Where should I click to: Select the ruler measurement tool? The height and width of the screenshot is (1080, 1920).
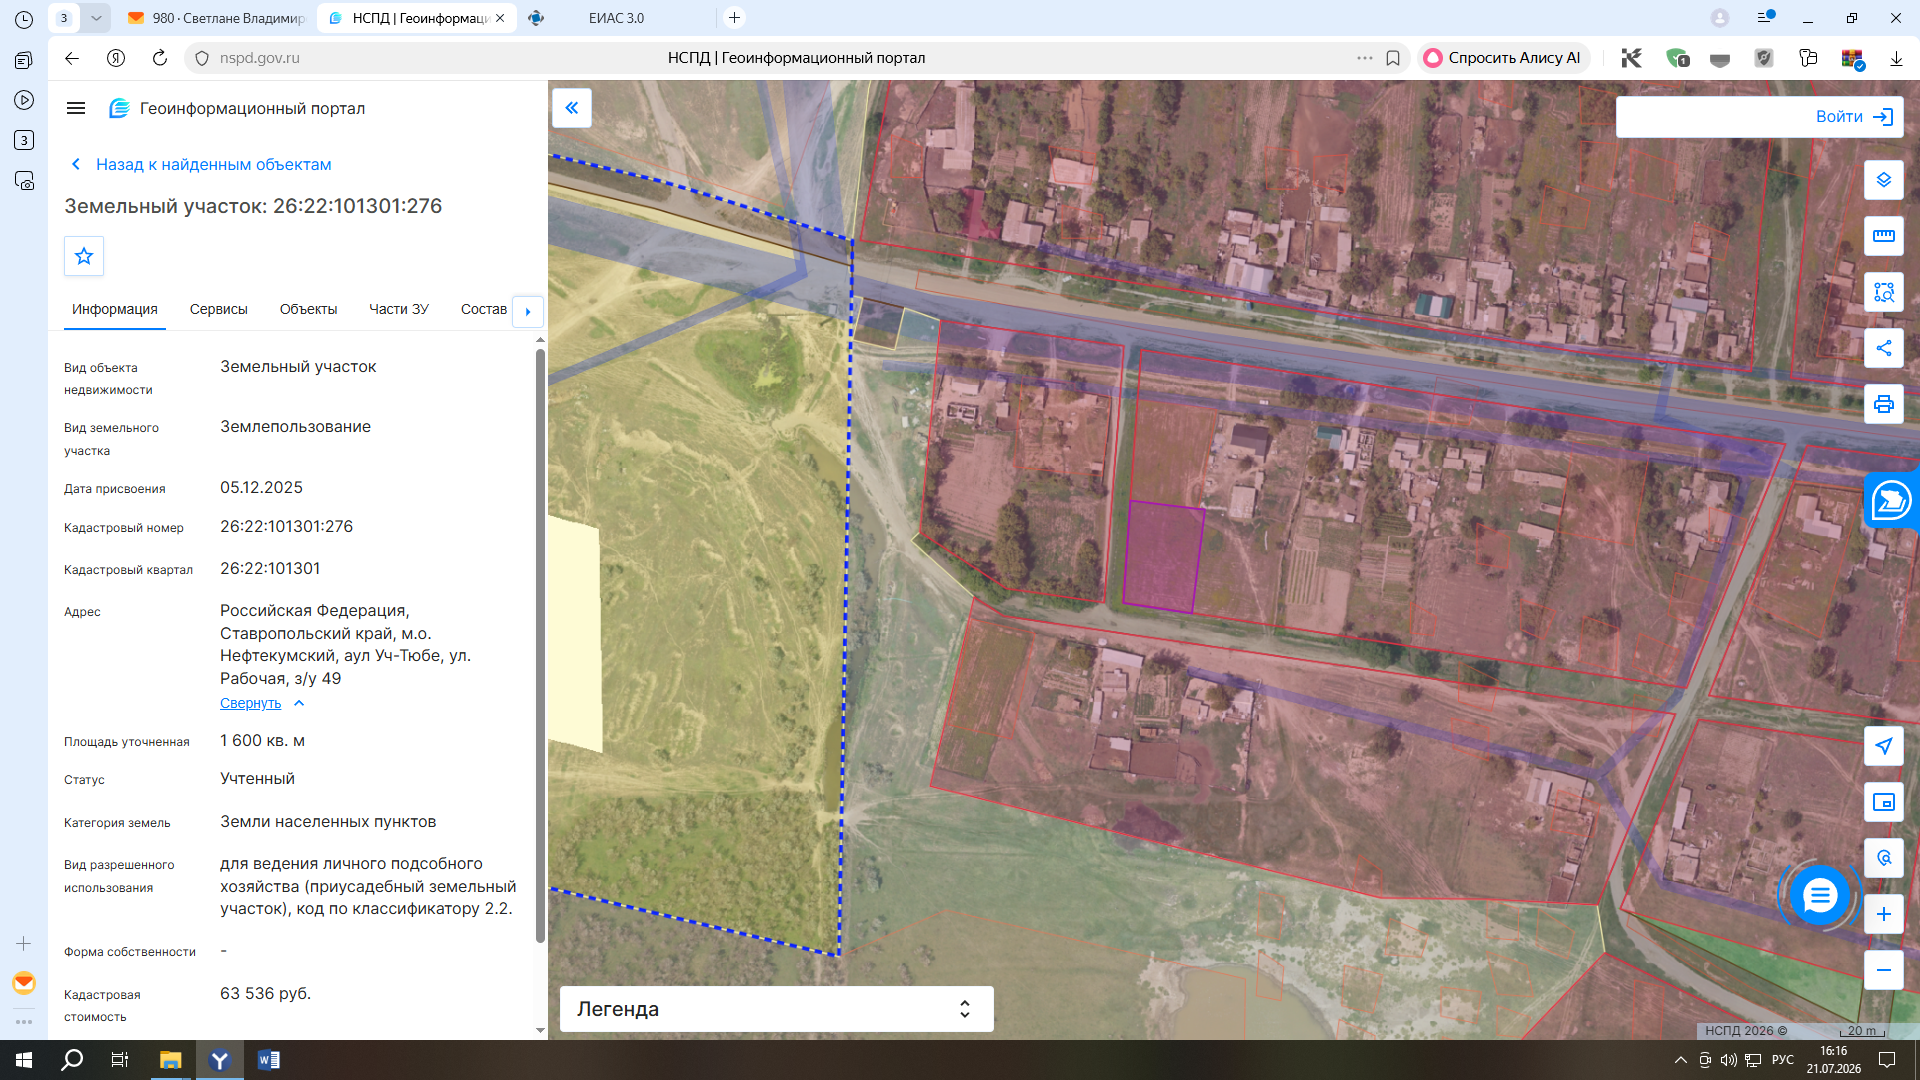point(1883,236)
